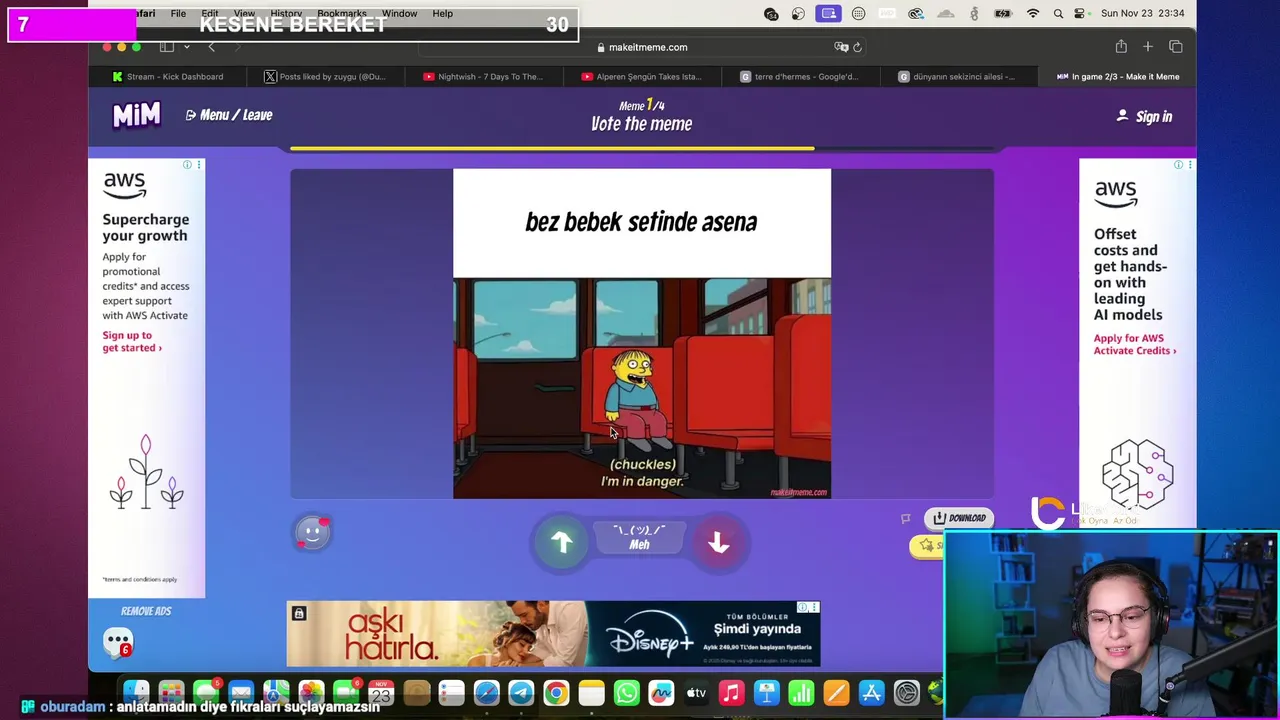Image resolution: width=1280 pixels, height=720 pixels.
Task: Open Notes from the Dock
Action: pos(591,693)
